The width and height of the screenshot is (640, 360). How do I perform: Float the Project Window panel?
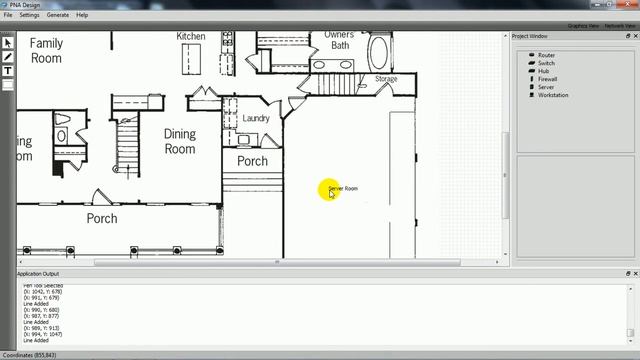tap(628, 36)
